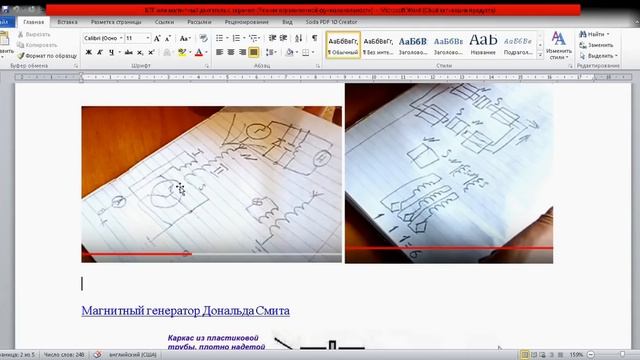
Task: Select Подзаголовок style
Action: click(x=518, y=45)
